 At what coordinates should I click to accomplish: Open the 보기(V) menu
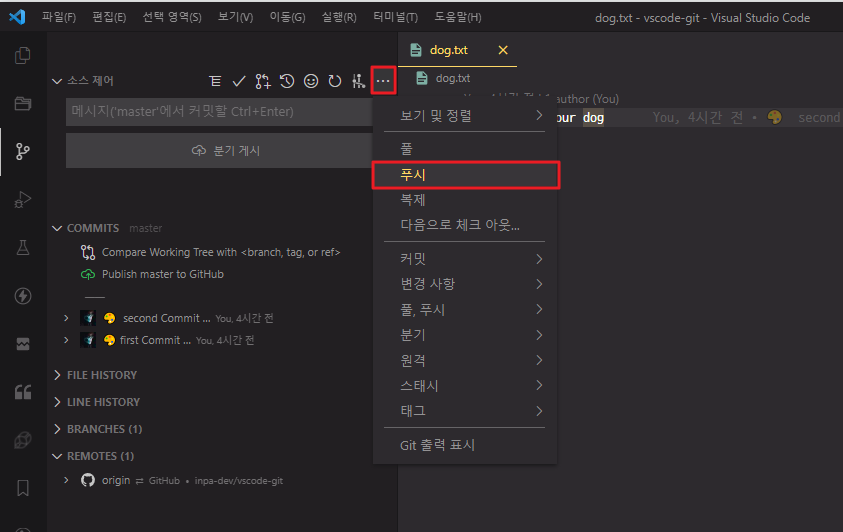(x=235, y=17)
